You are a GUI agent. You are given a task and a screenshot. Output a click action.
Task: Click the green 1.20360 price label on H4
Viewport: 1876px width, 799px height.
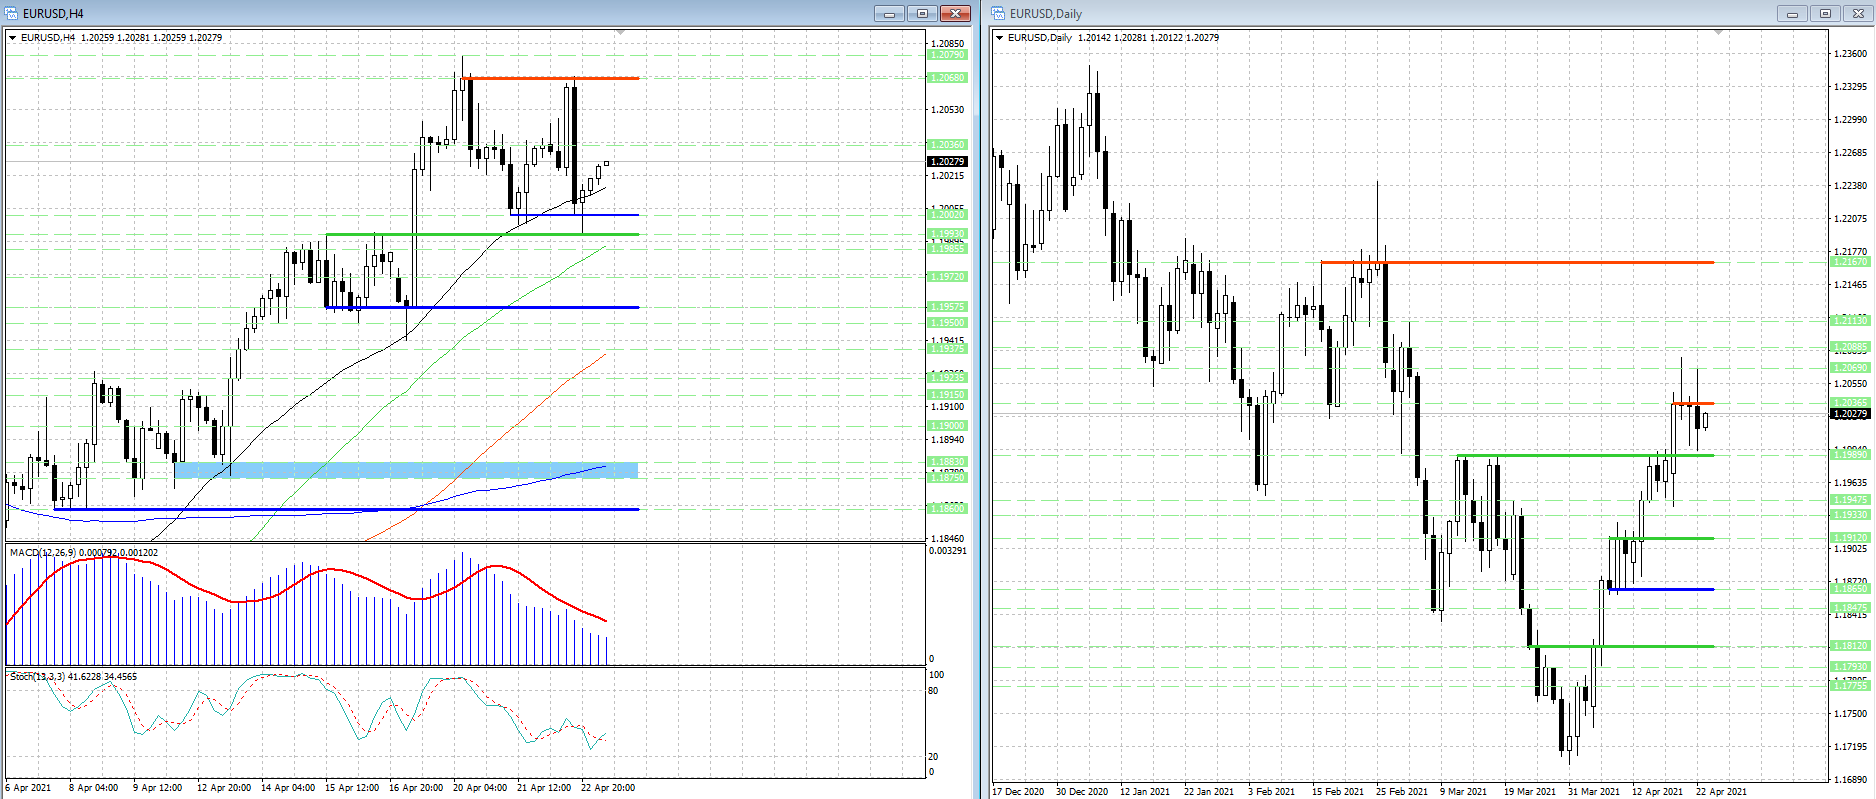pyautogui.click(x=947, y=144)
